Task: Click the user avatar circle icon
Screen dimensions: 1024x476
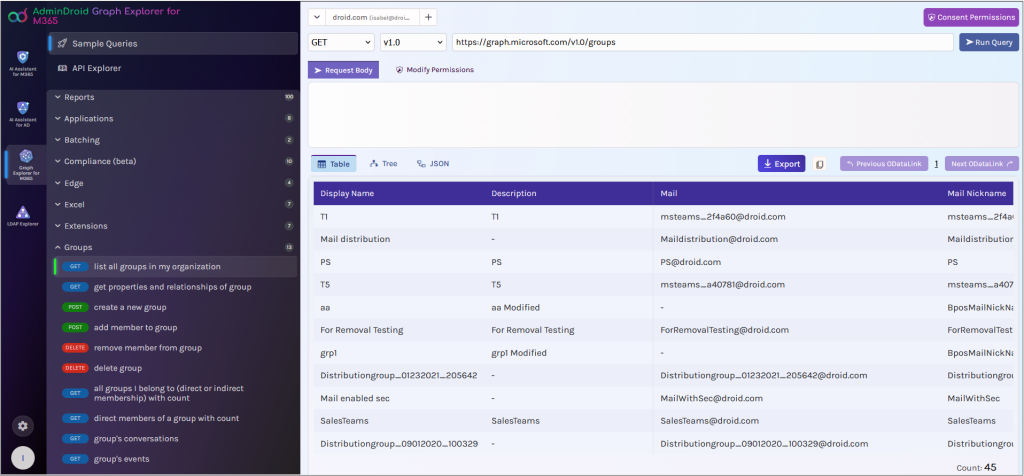Action: click(x=23, y=458)
